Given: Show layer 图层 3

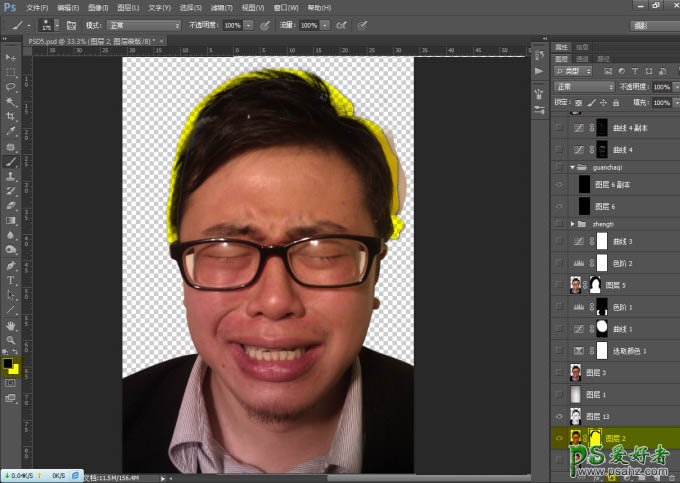Looking at the screenshot, I should (x=559, y=373).
